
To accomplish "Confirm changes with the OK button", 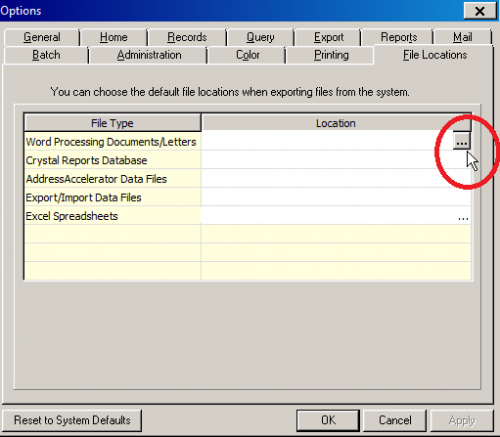I will [328, 420].
